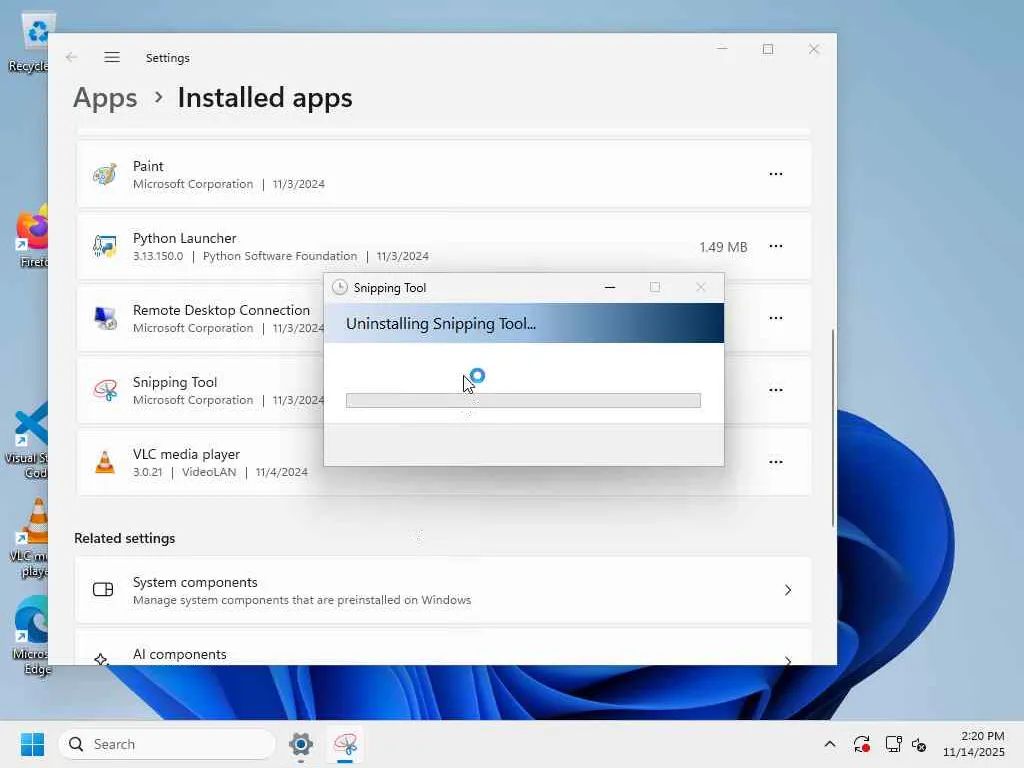Screen dimensions: 1024x768
Task: Expand System components settings chevron
Action: 788,590
